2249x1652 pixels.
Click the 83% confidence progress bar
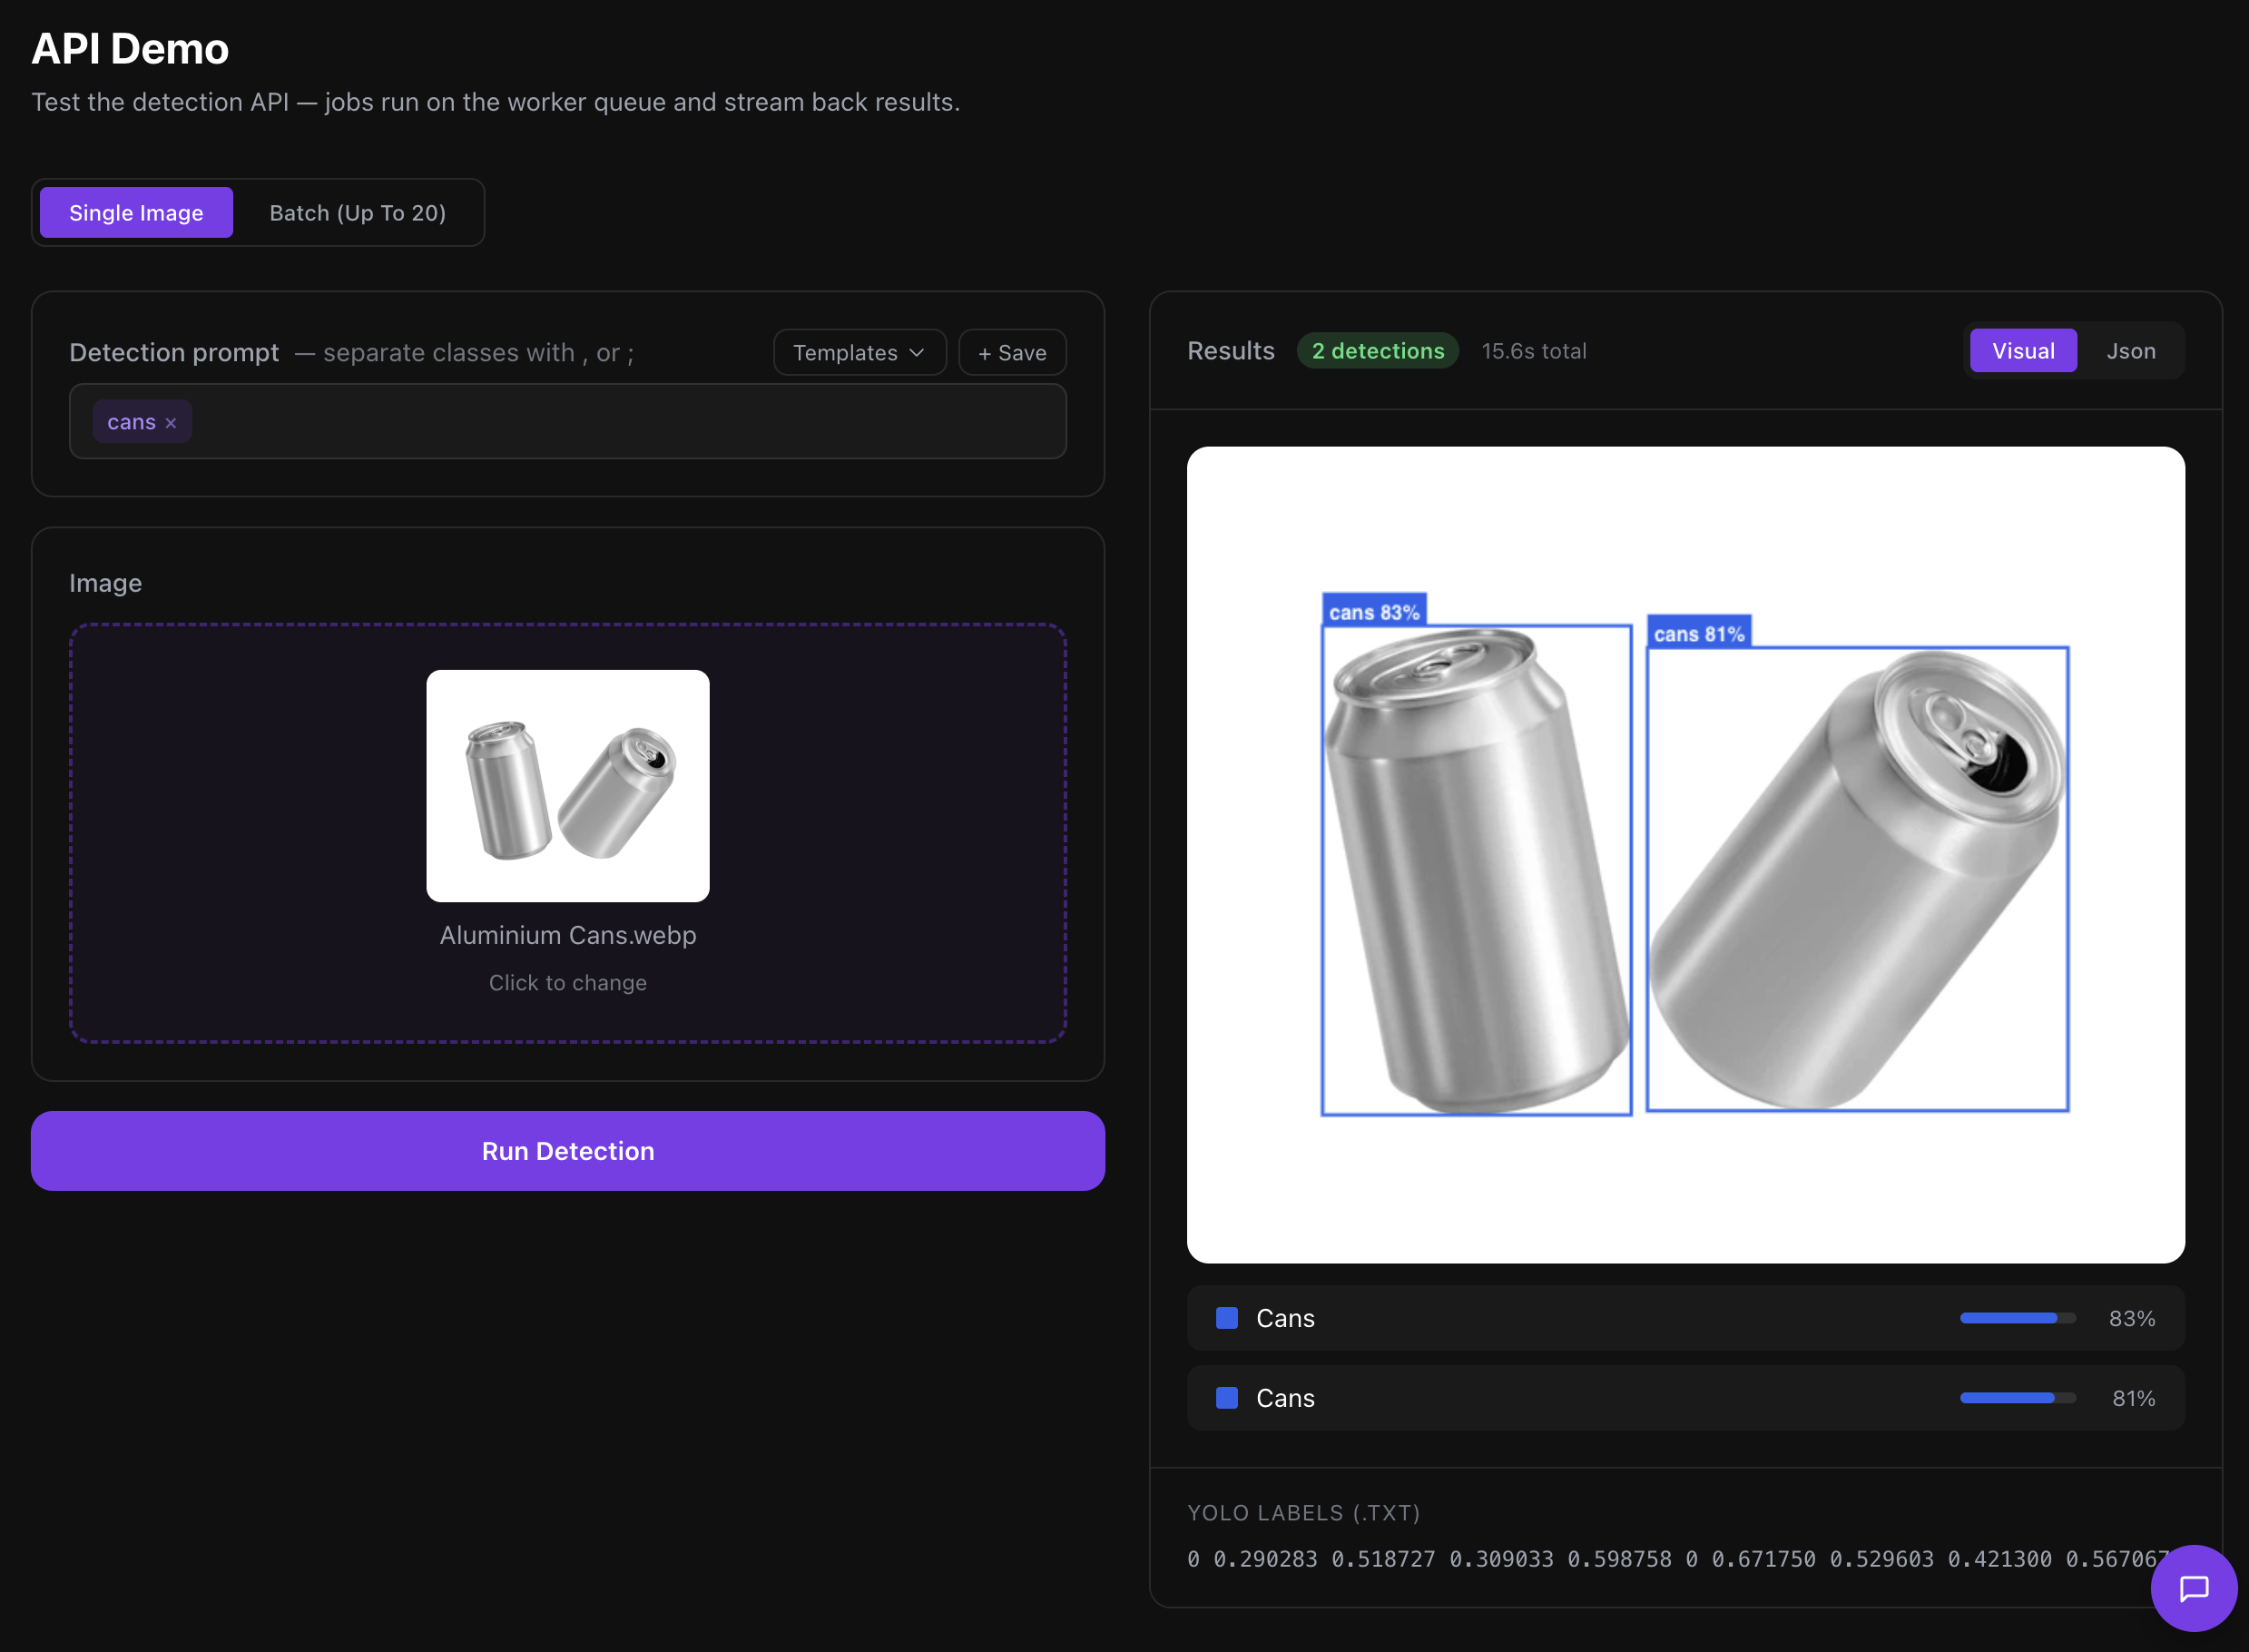2017,1318
